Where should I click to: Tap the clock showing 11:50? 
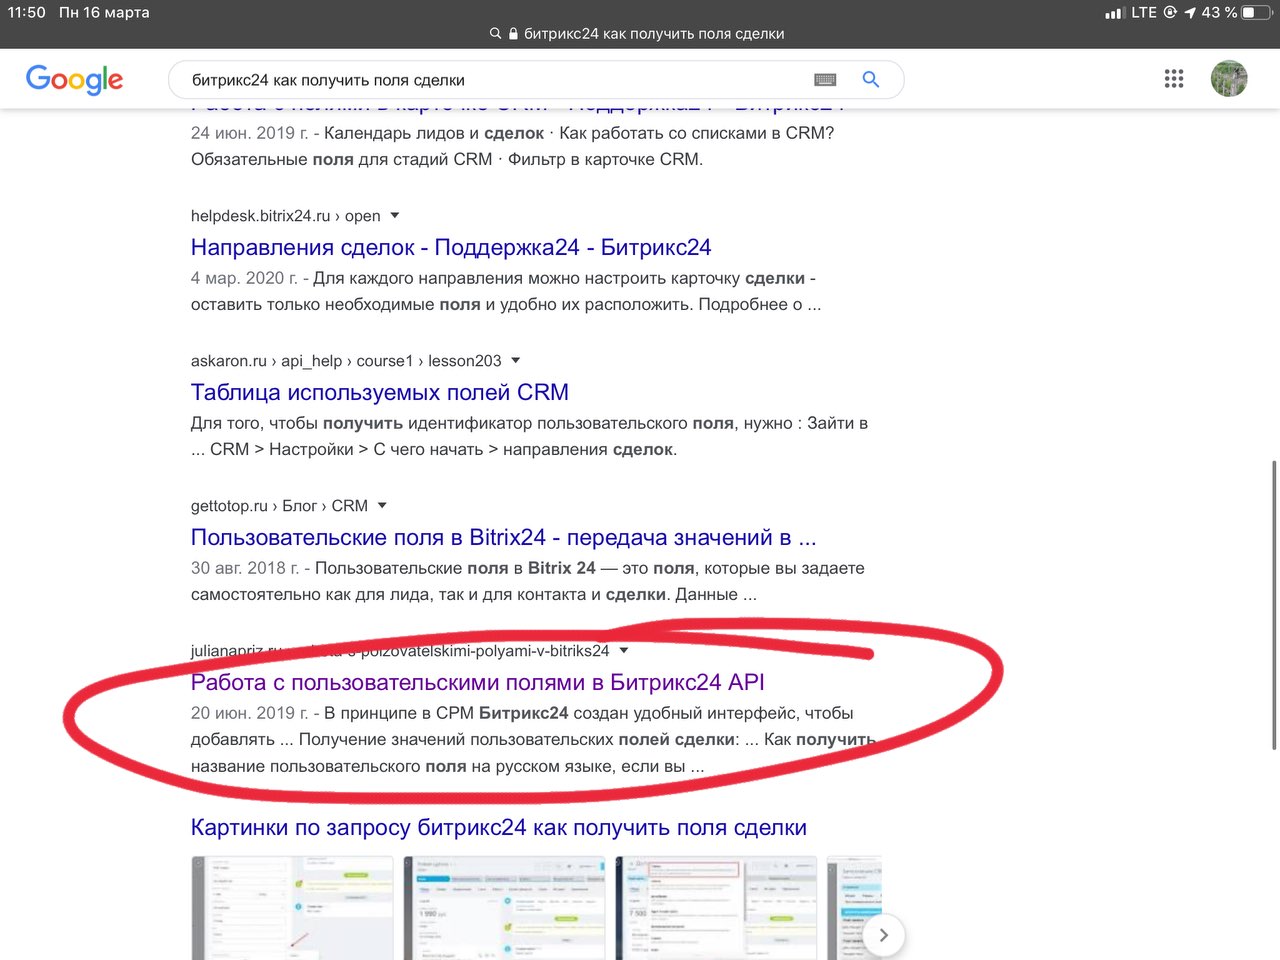point(27,12)
